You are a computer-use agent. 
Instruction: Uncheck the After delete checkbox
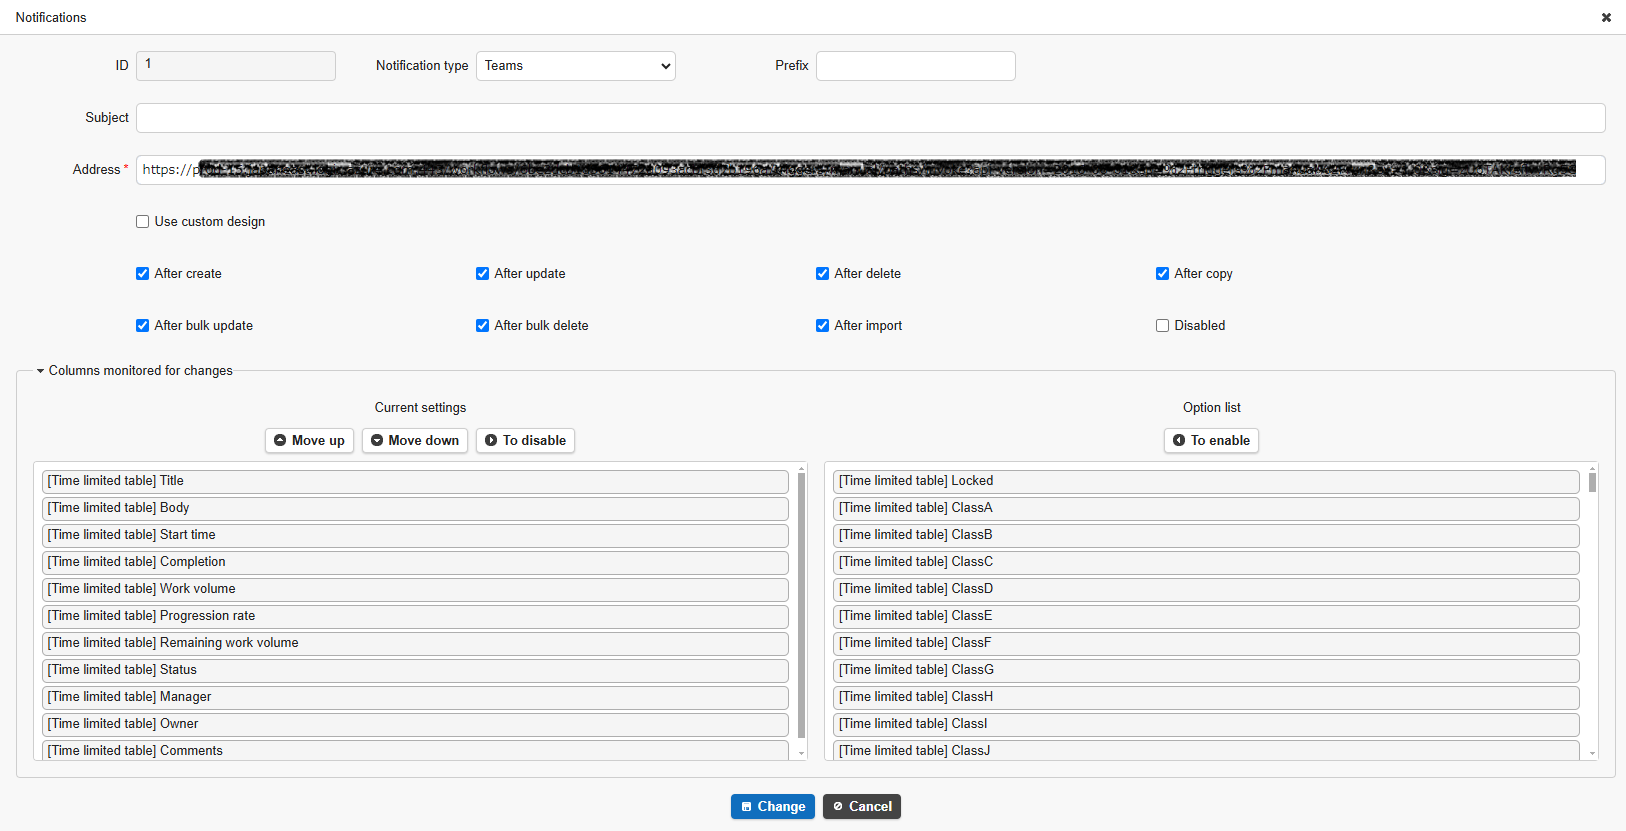point(822,274)
